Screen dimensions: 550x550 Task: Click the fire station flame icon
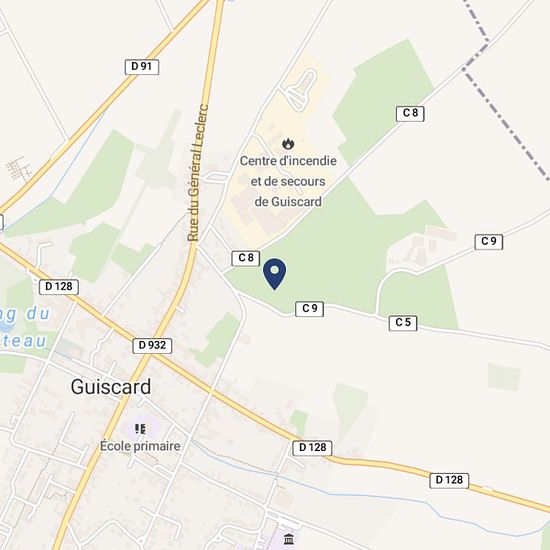click(x=288, y=143)
